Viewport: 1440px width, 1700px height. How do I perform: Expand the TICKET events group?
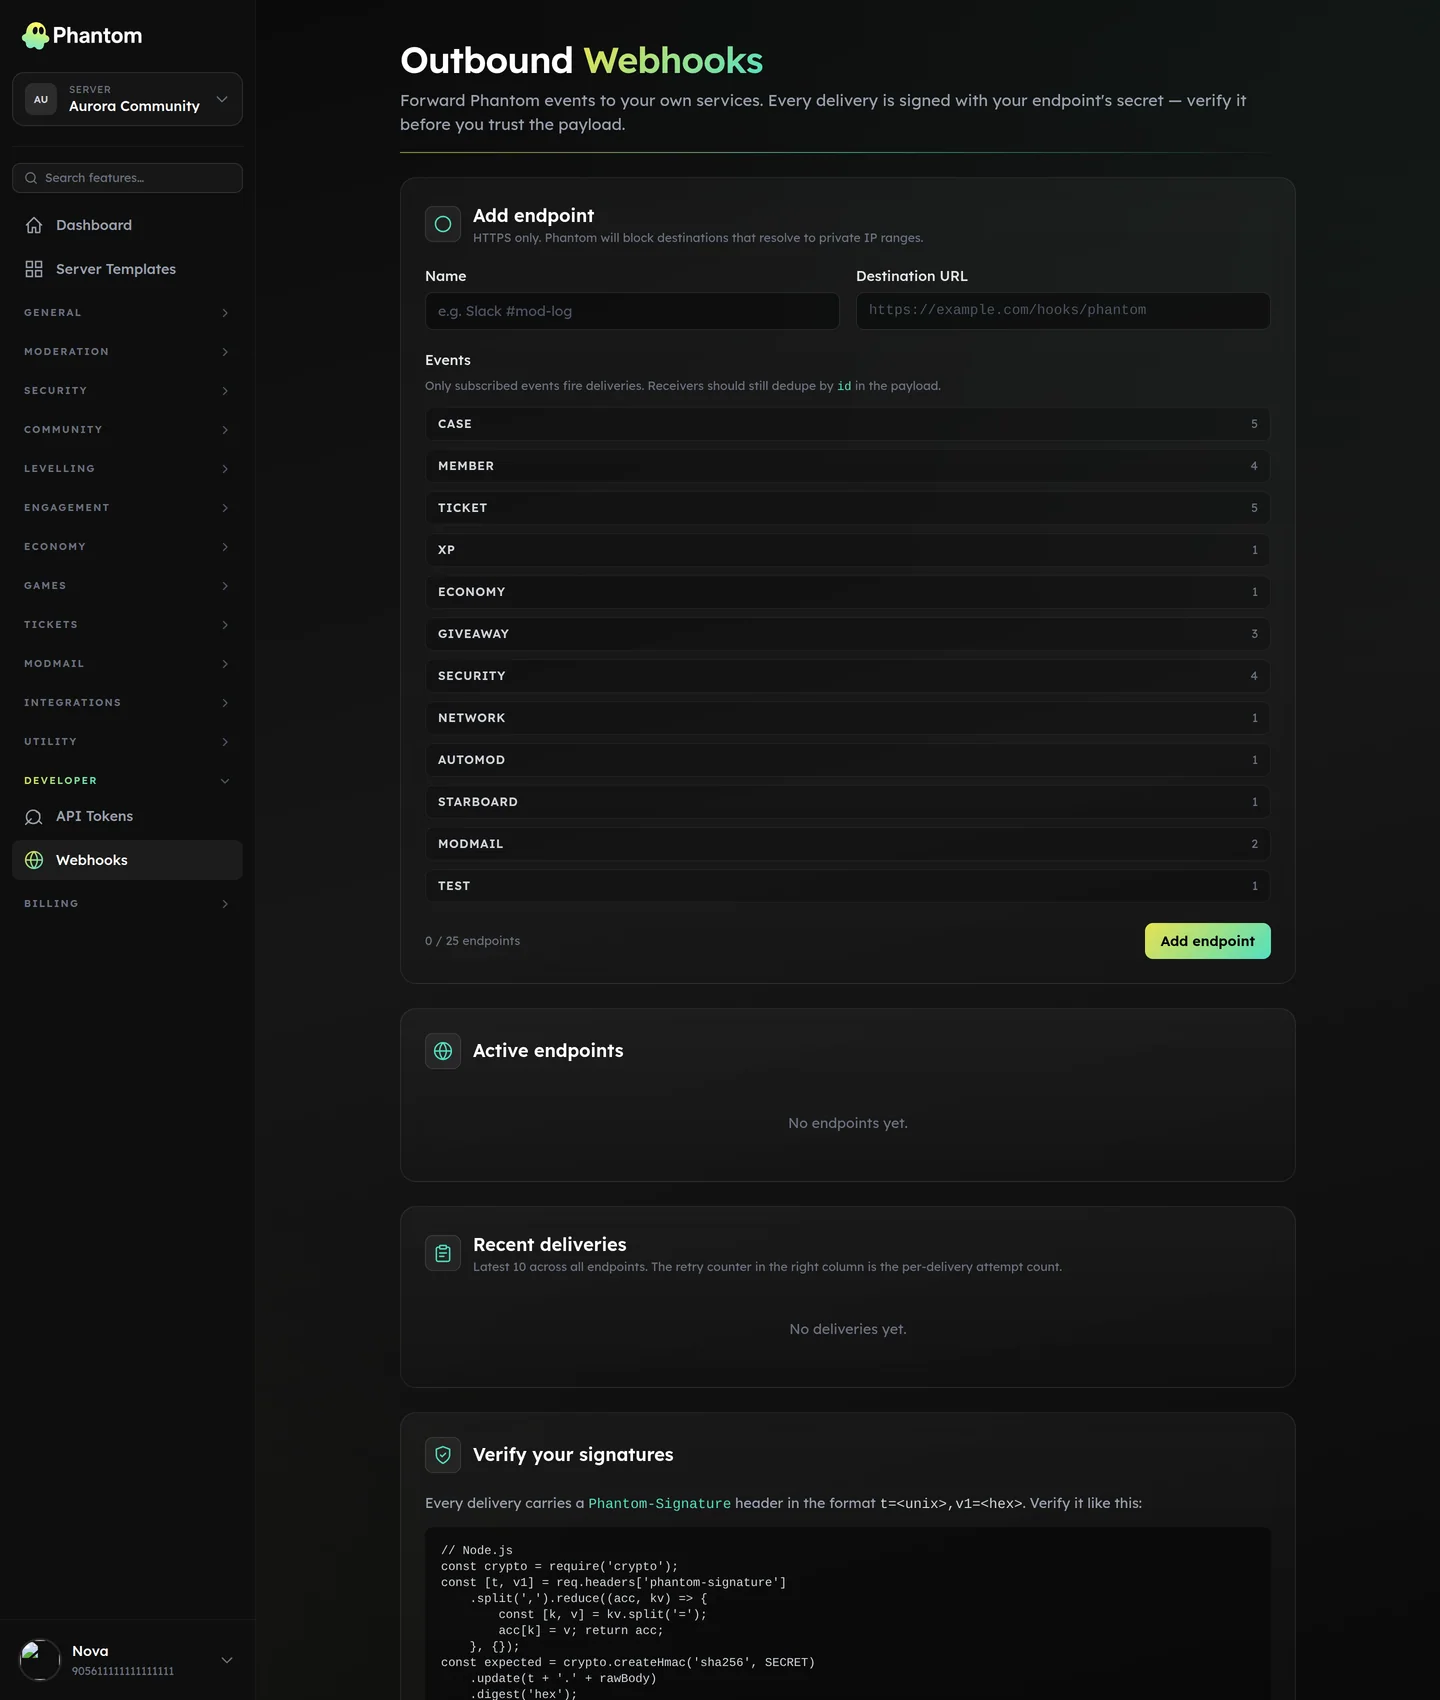847,508
